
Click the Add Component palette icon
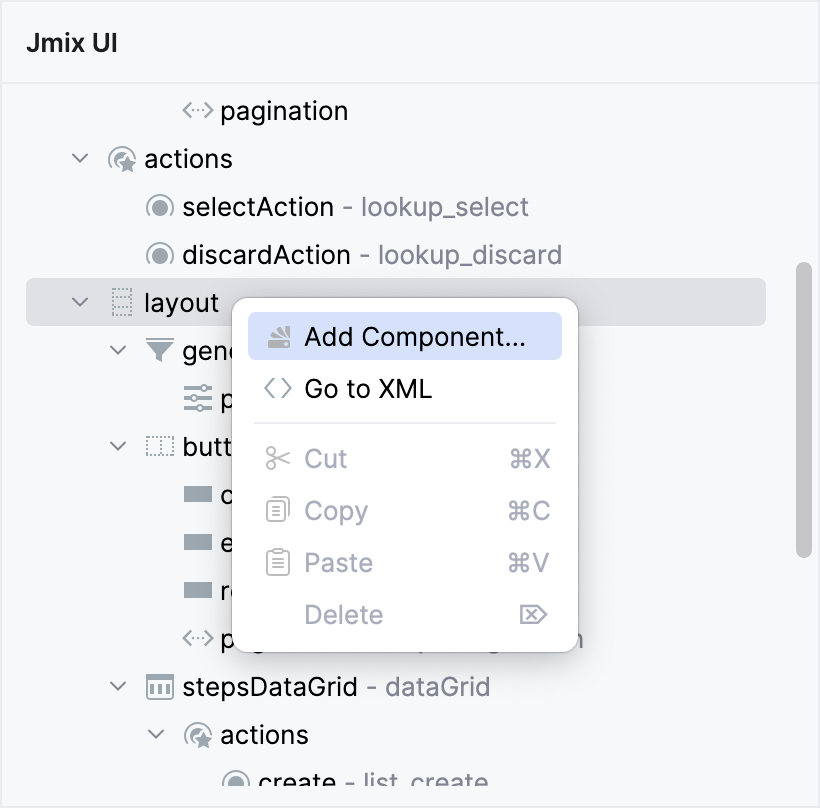click(277, 336)
